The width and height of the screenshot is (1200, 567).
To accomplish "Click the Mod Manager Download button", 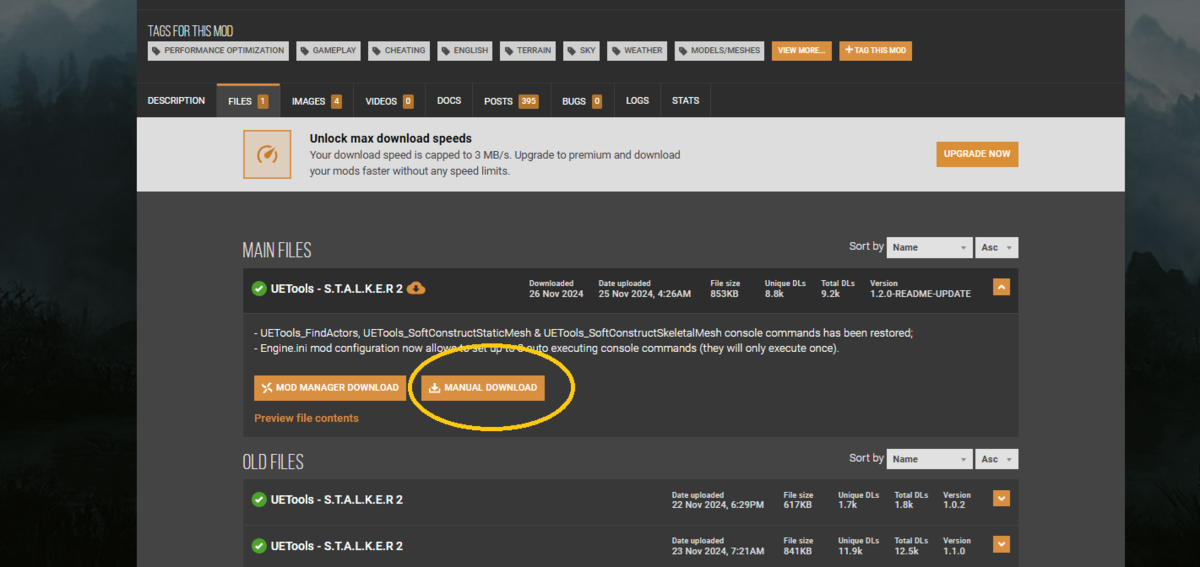I will pos(330,388).
